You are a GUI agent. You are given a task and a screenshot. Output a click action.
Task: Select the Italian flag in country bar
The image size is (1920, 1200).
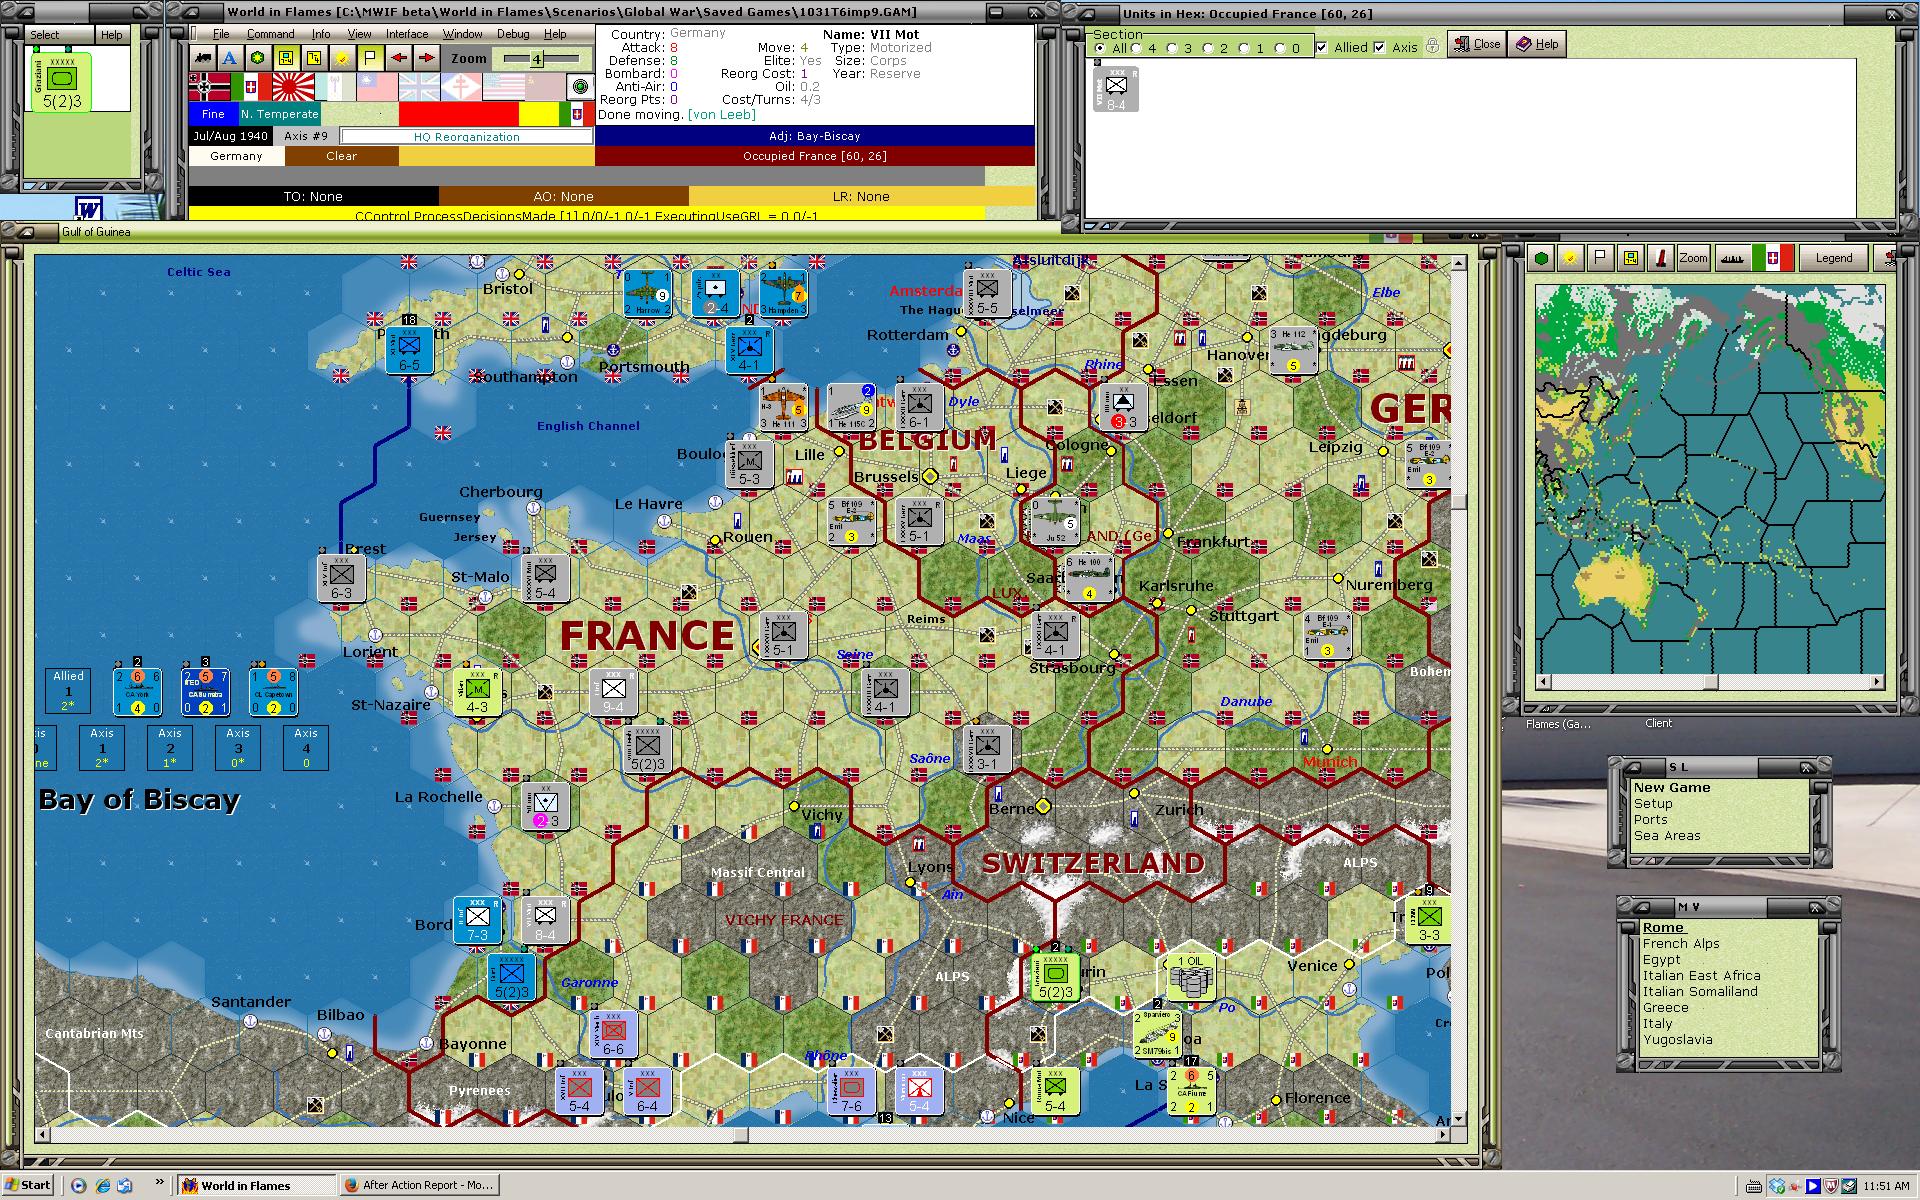pos(251,87)
